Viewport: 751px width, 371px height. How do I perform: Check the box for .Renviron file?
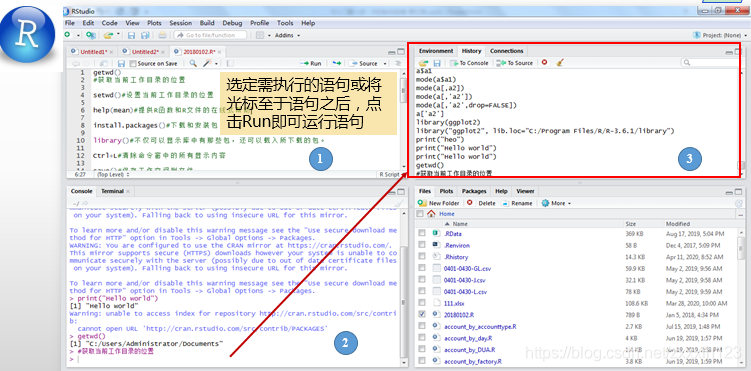coord(421,245)
